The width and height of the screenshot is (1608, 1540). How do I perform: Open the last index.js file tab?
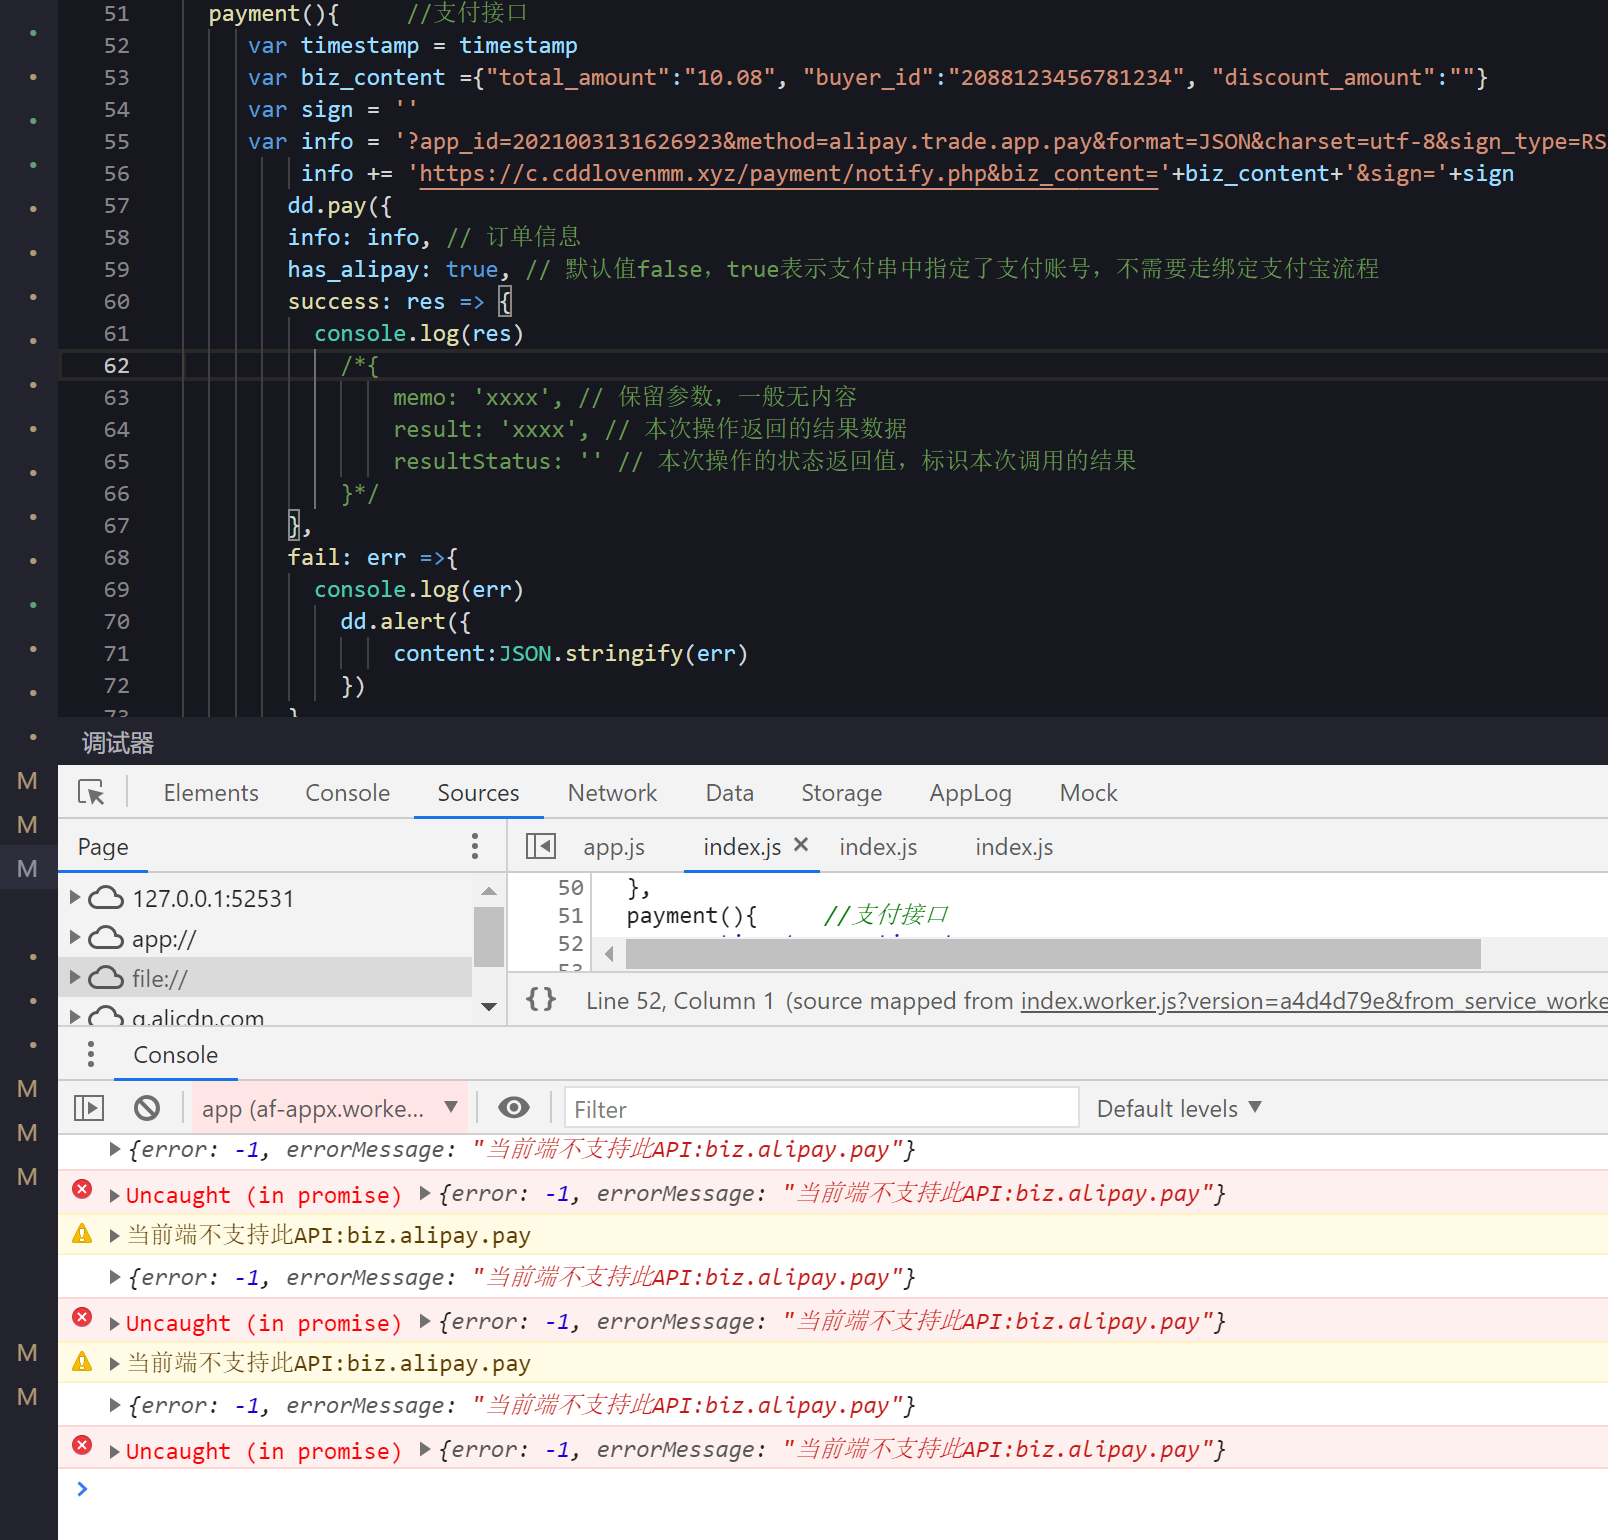click(x=1014, y=847)
